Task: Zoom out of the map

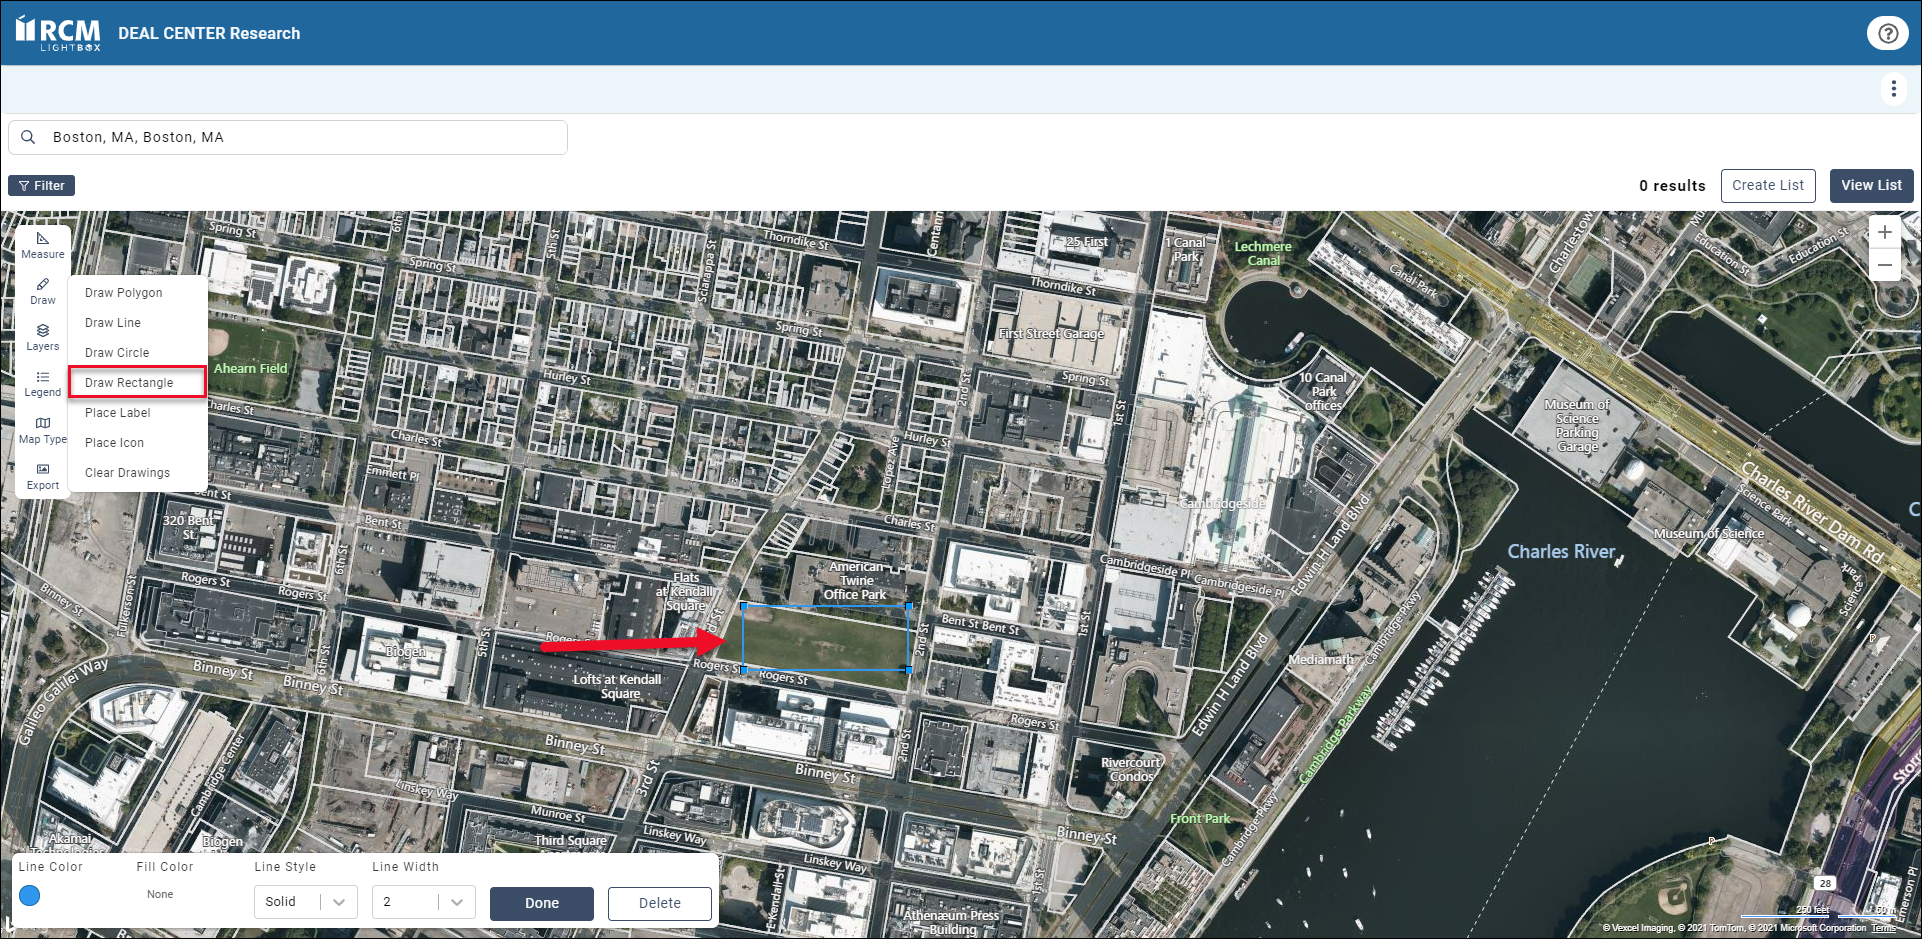Action: pos(1884,265)
